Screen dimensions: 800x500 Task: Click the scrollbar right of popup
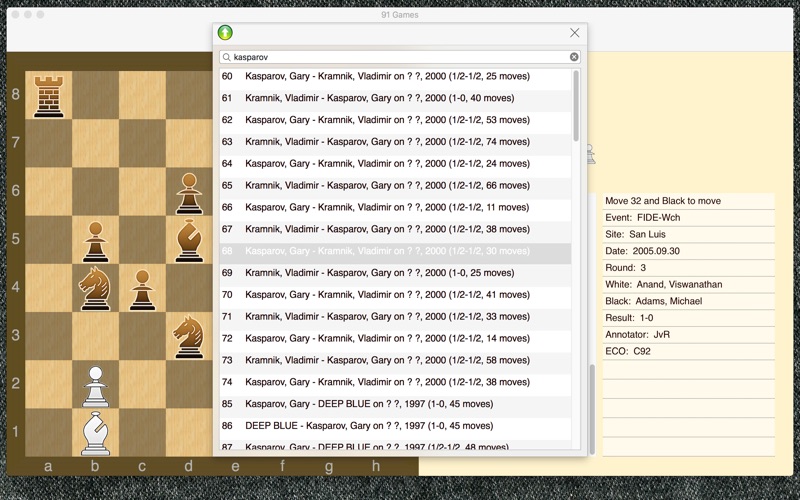pos(592,409)
